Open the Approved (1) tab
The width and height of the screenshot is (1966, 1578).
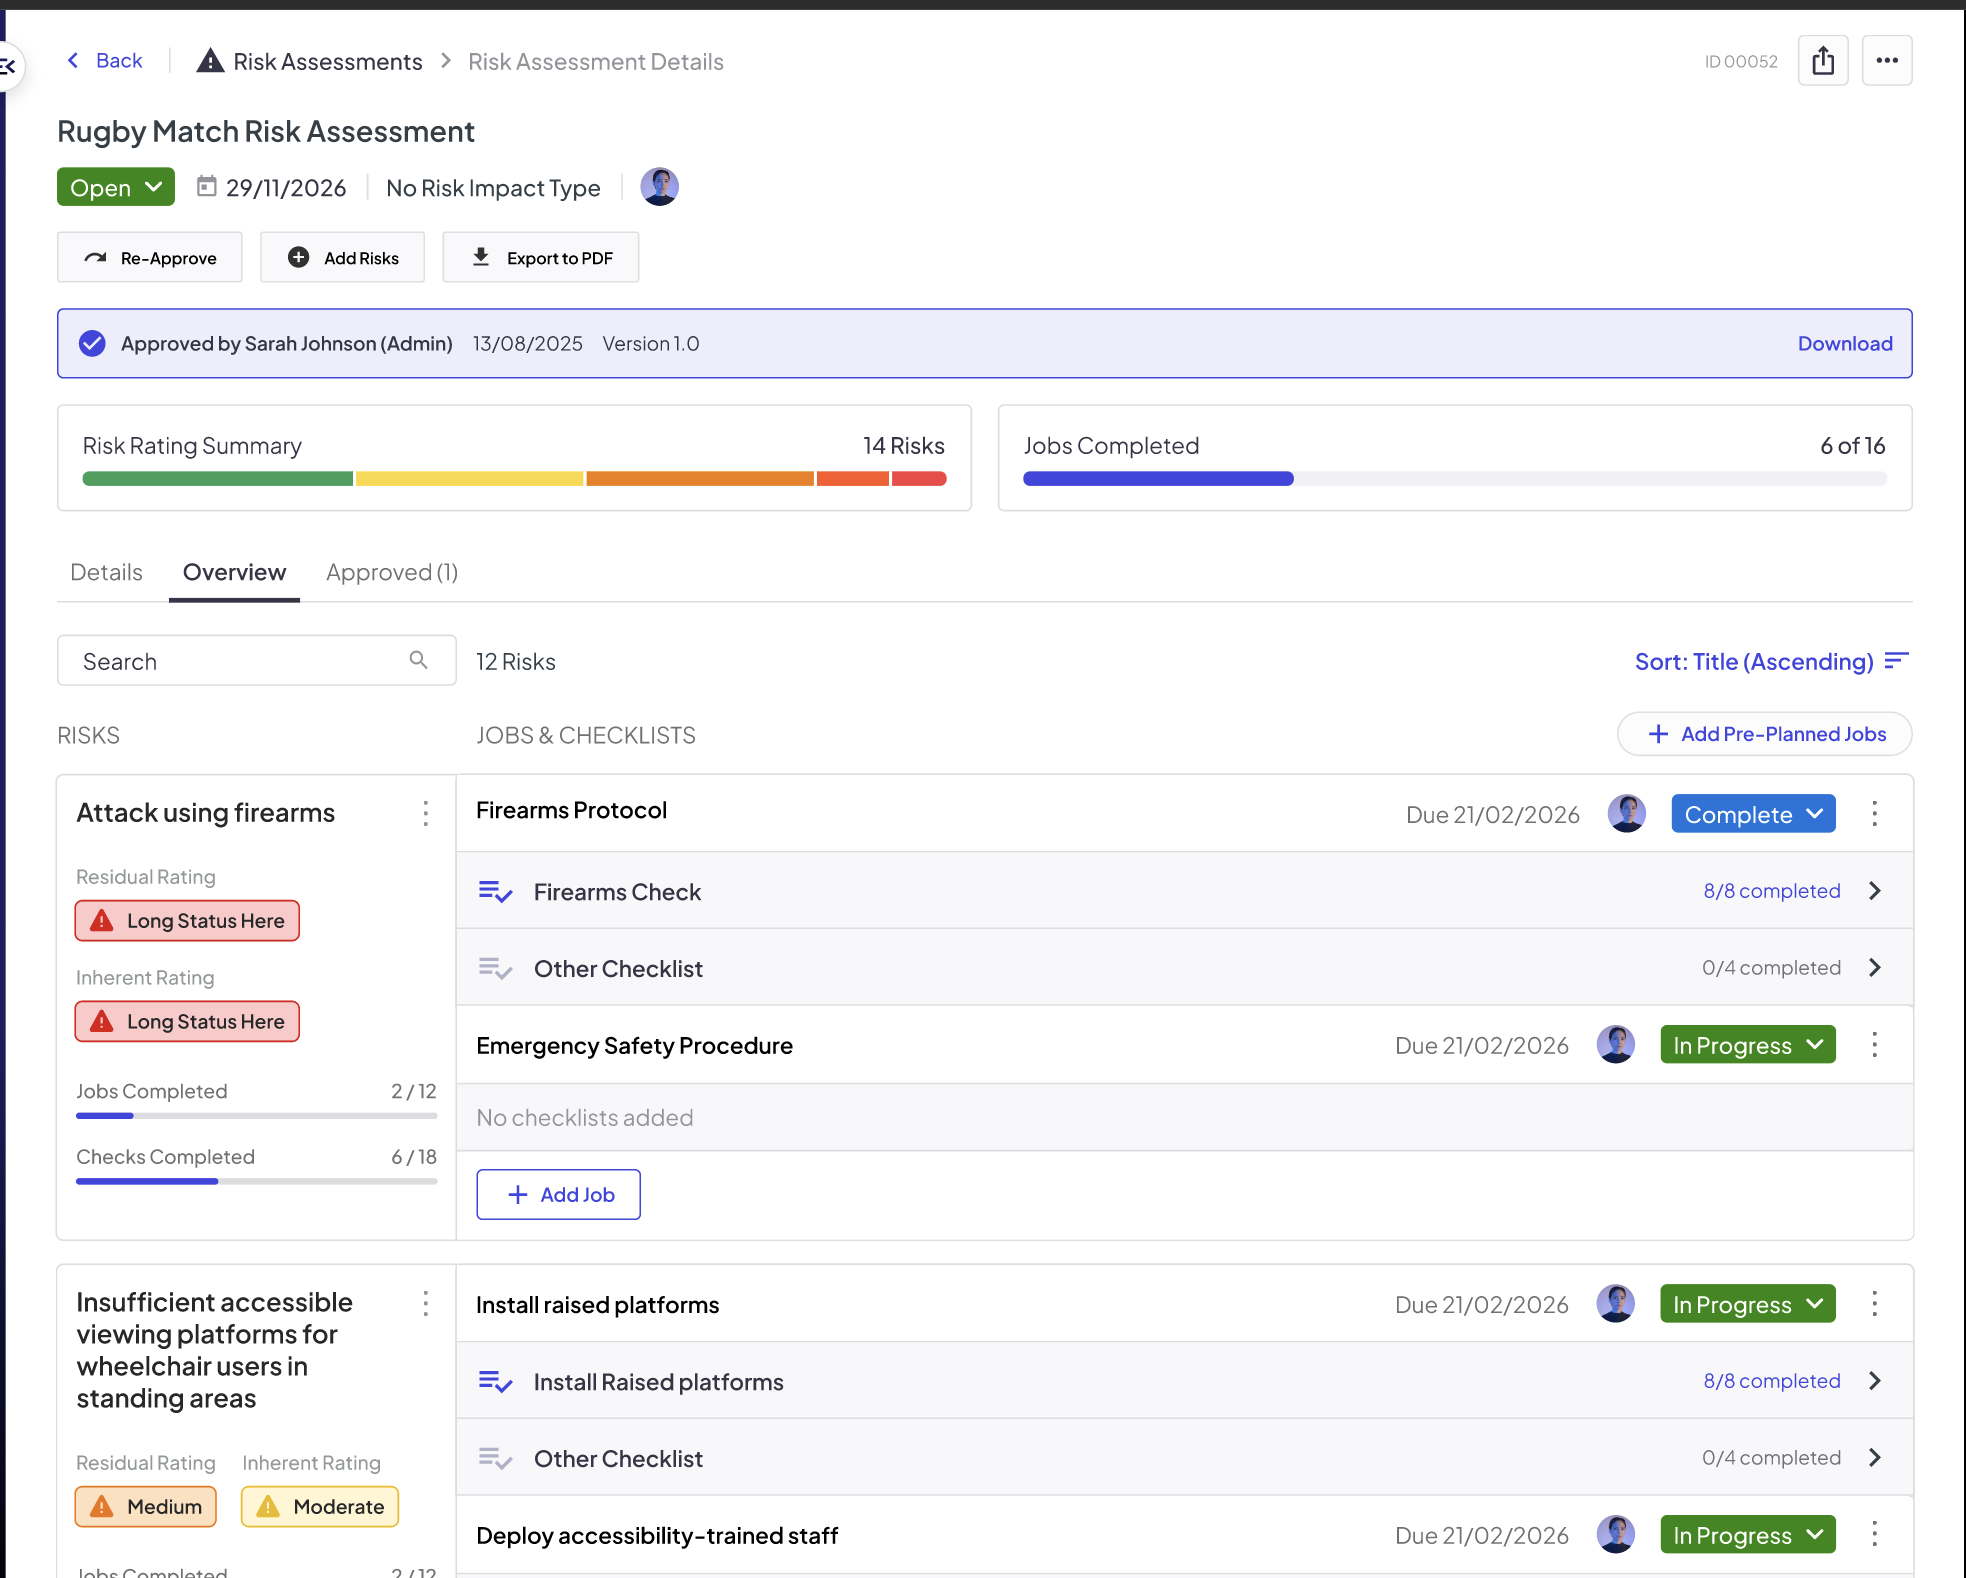point(392,572)
